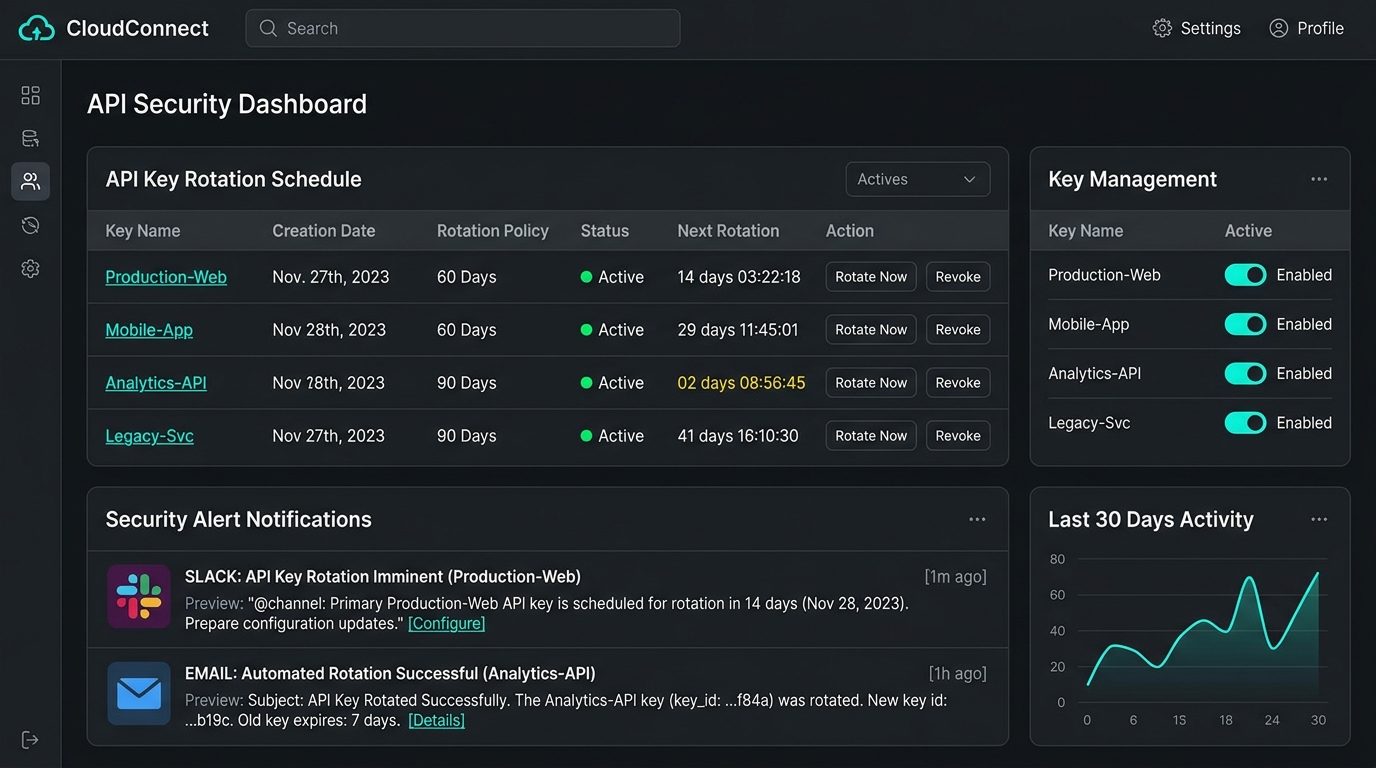Click the Slack alert title about Production-Web
This screenshot has width=1376, height=768.
point(383,577)
